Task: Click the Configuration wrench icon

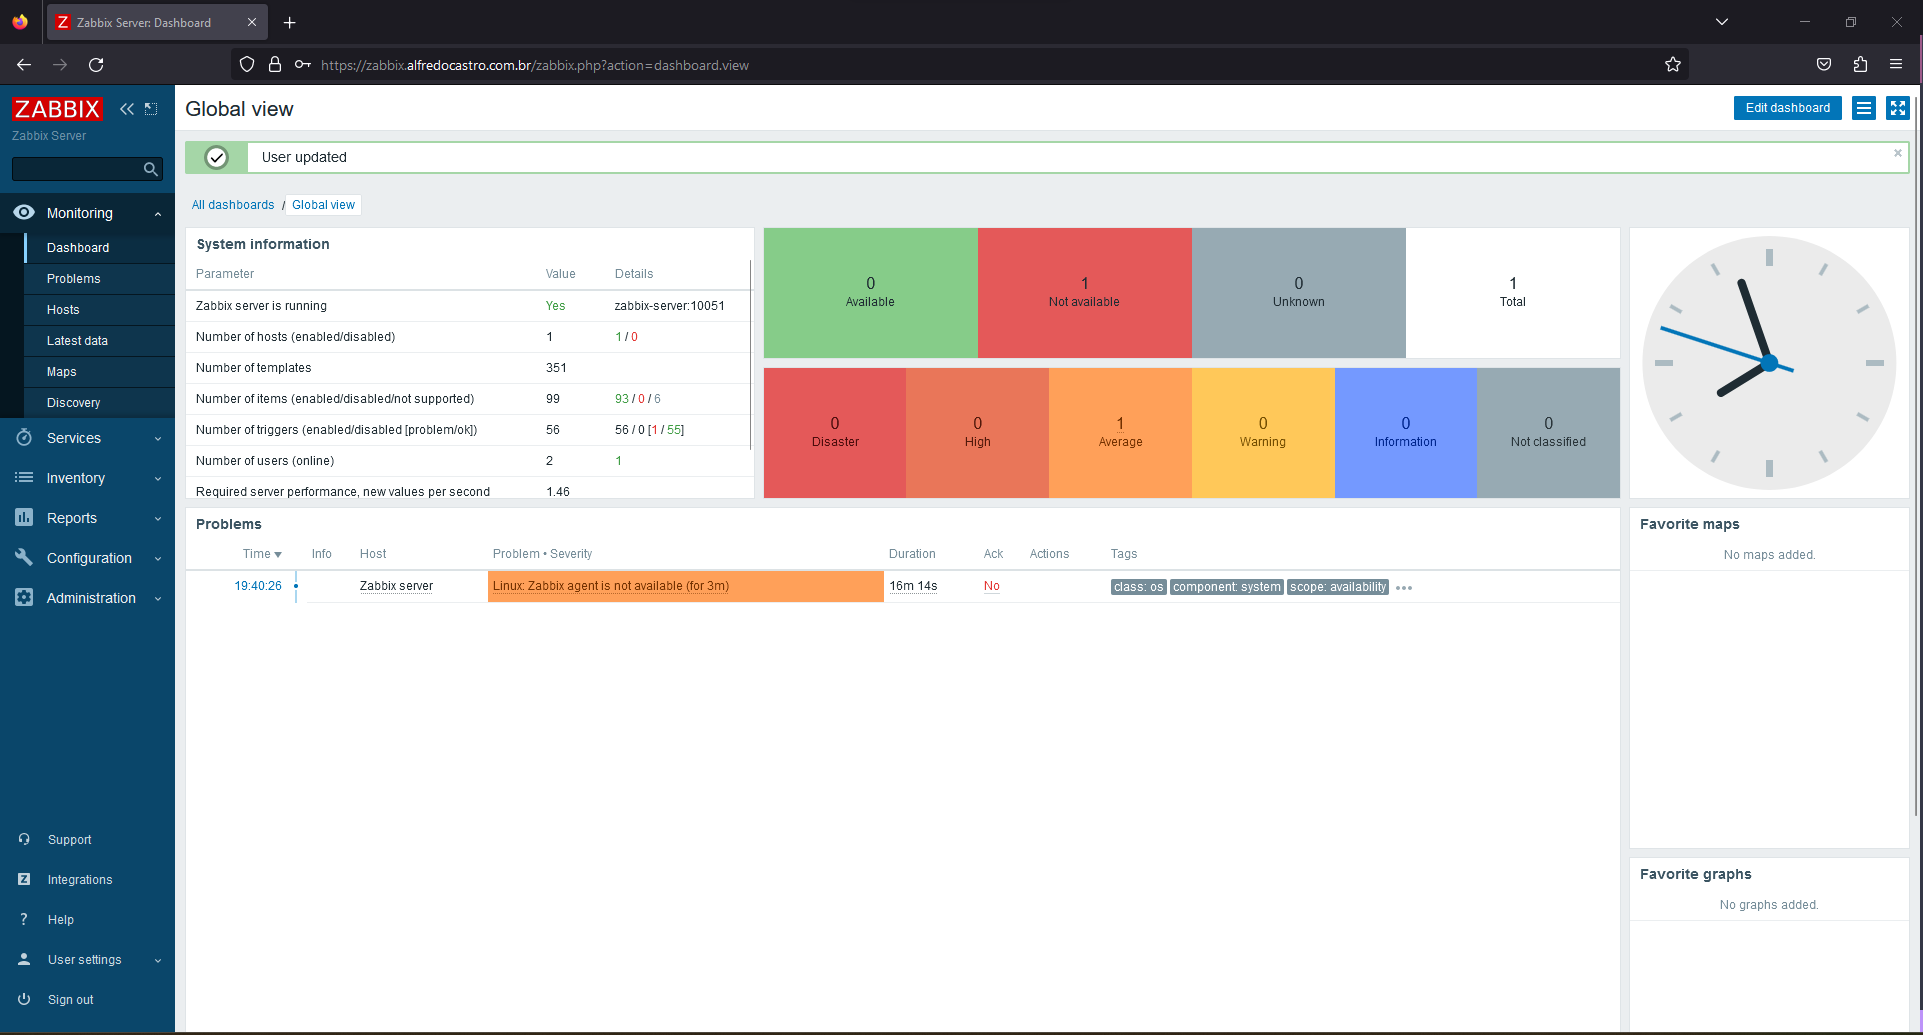Action: coord(24,558)
